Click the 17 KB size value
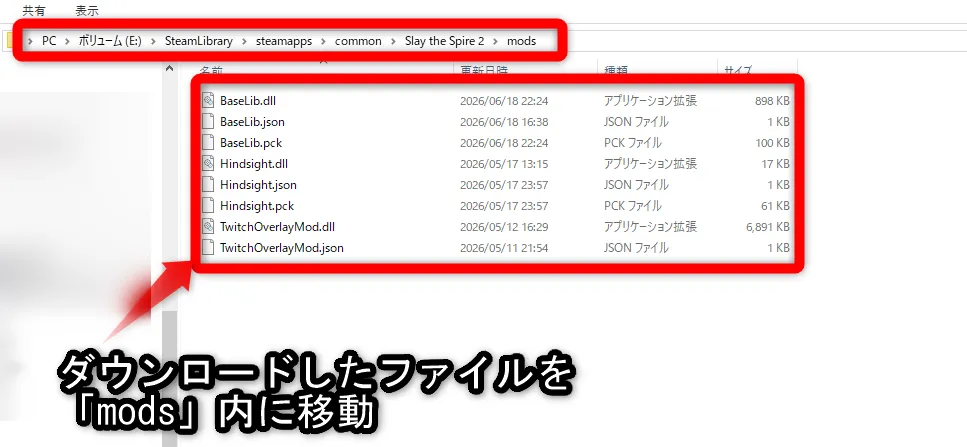967x447 pixels. (x=775, y=163)
